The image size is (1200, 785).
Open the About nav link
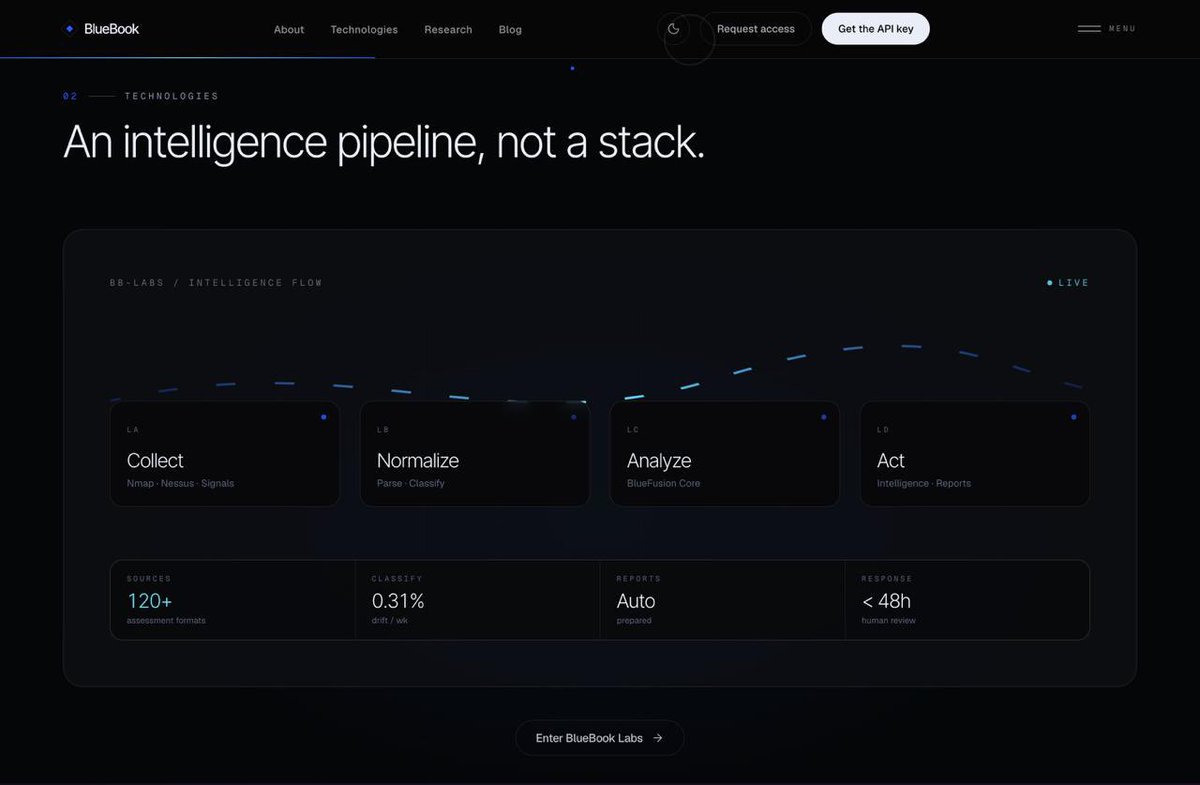(x=289, y=30)
